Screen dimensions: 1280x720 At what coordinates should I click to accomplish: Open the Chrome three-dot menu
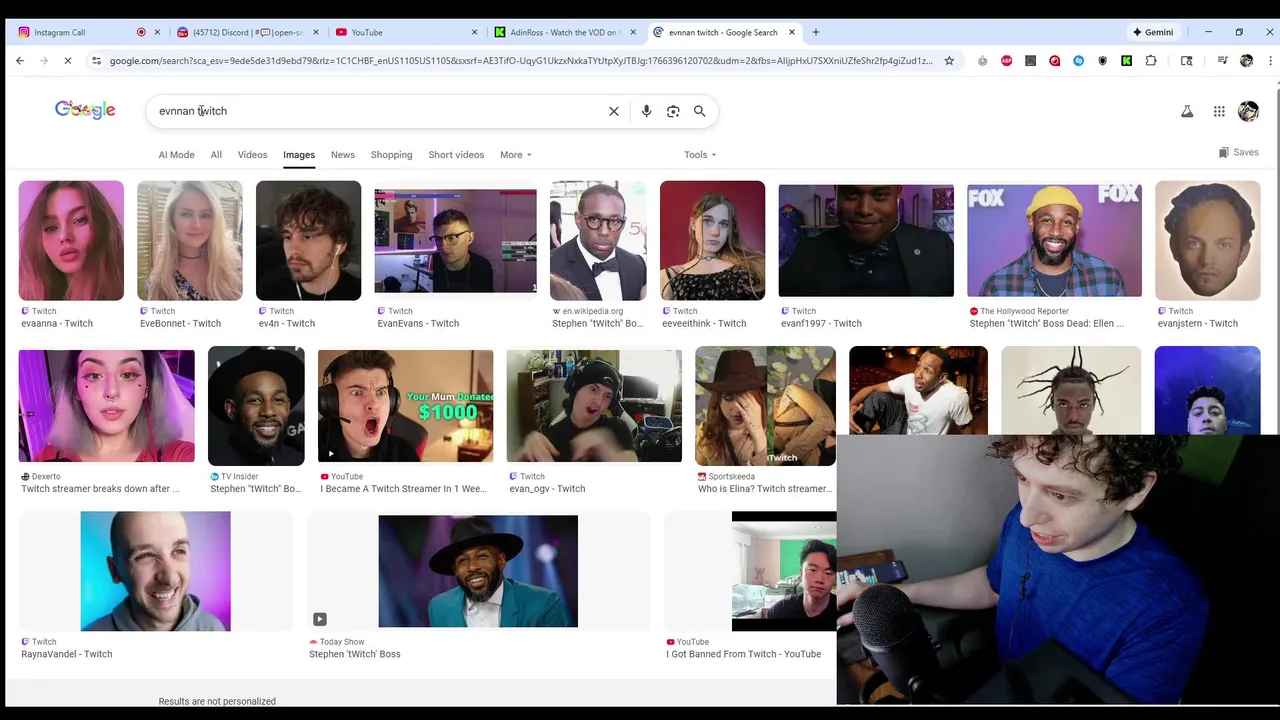(x=1270, y=61)
